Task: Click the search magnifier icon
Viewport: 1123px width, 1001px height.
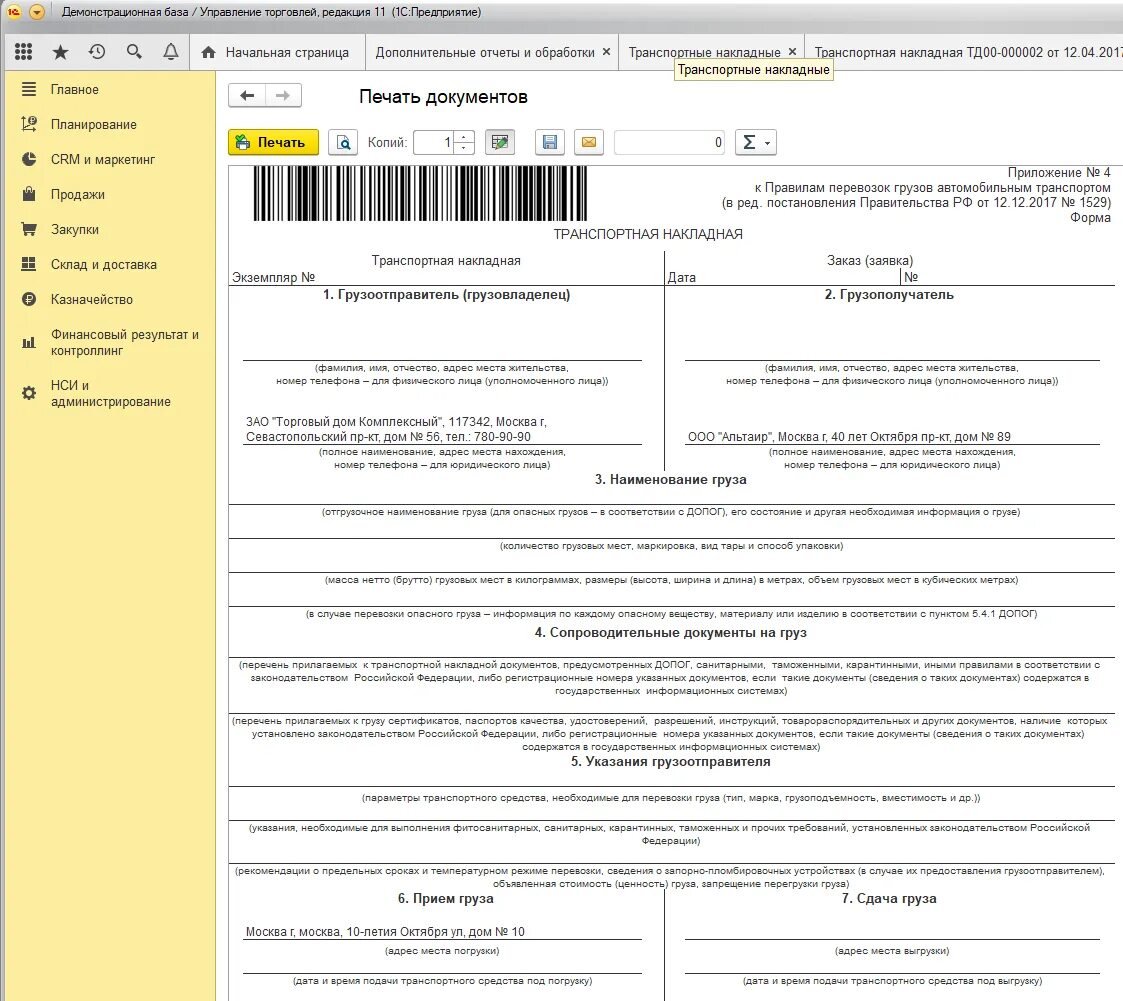Action: [x=134, y=52]
